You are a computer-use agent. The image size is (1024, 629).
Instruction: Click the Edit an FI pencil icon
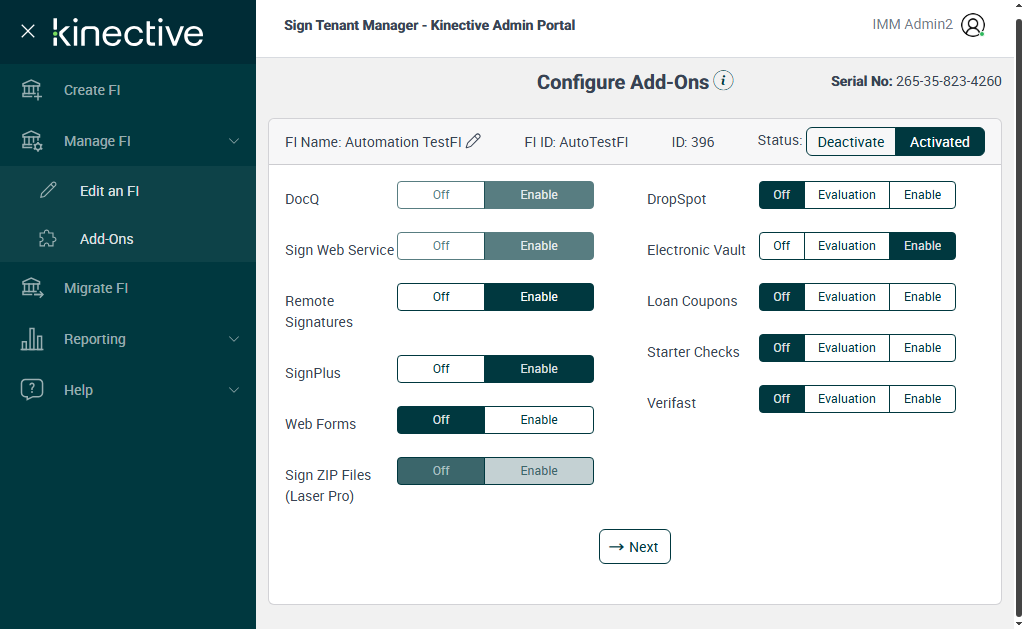pos(48,190)
